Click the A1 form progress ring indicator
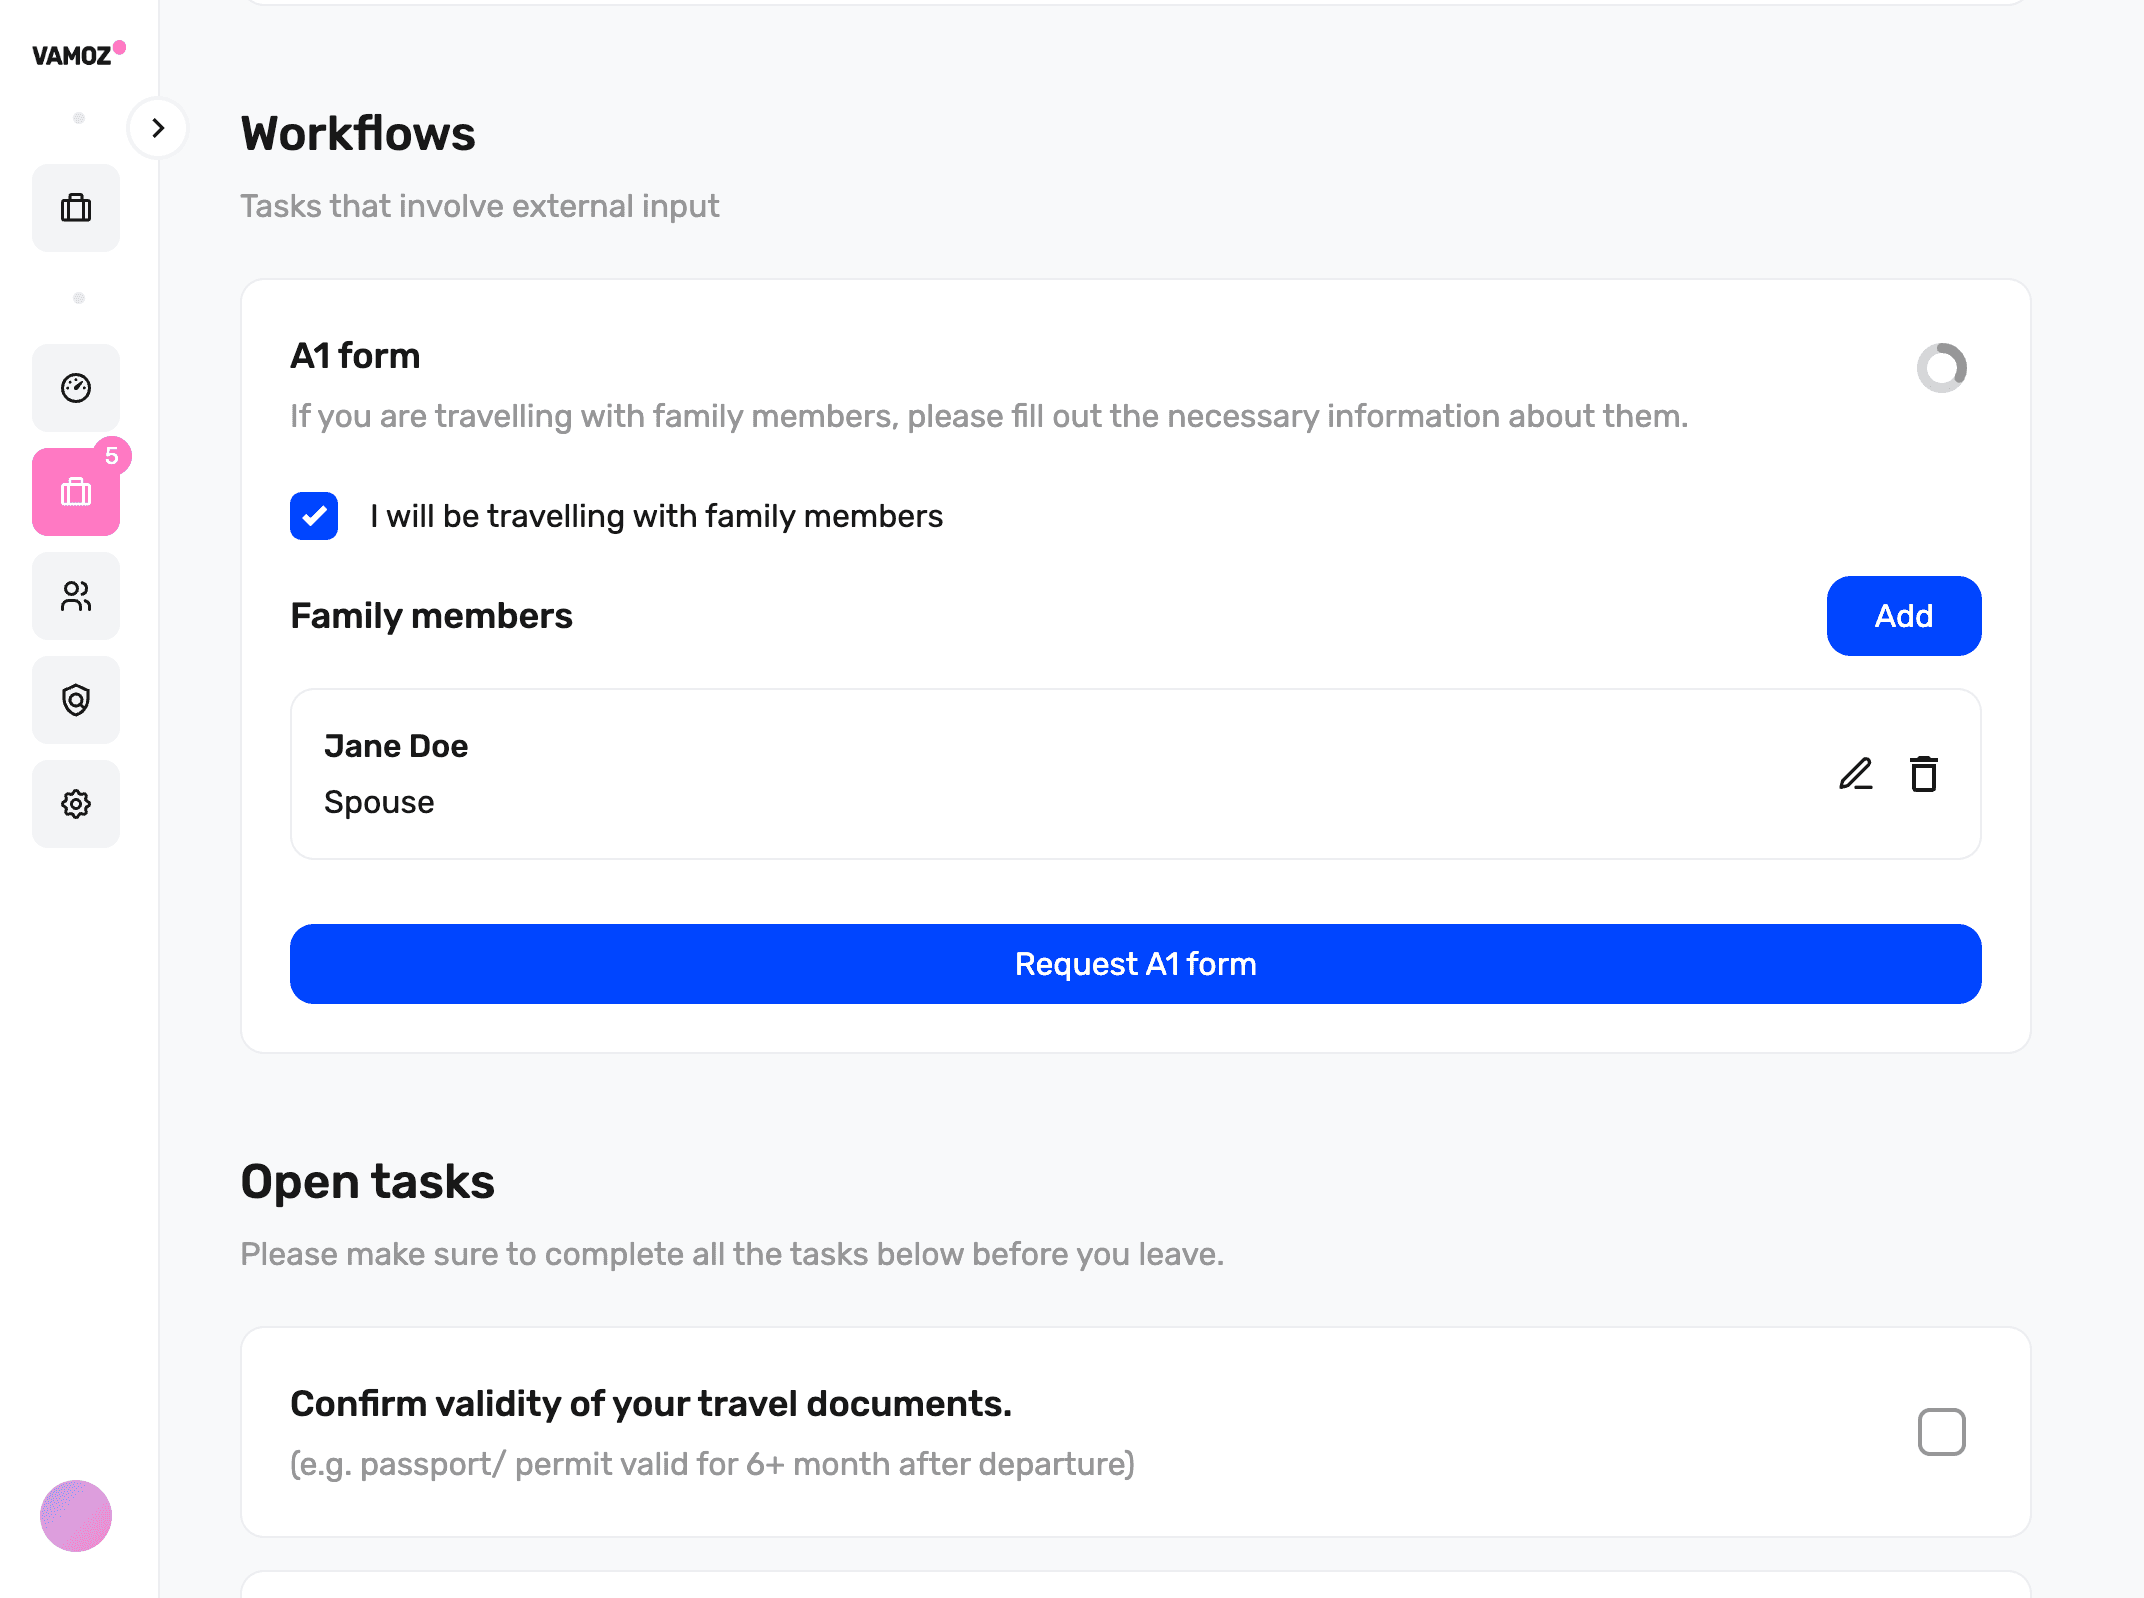Viewport: 2144px width, 1598px height. pos(1941,369)
